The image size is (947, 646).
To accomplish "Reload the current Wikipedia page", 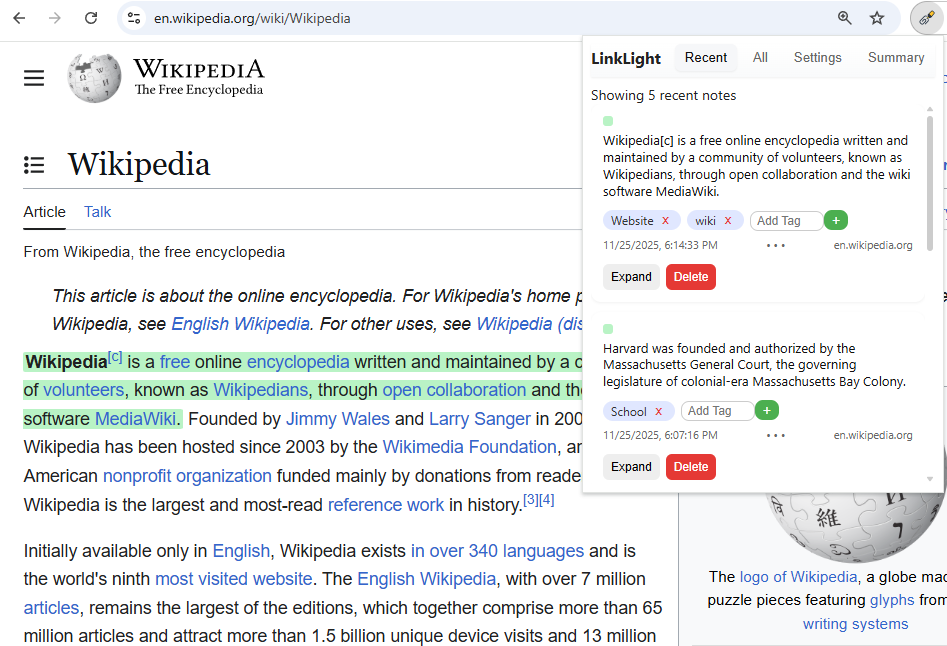I will click(91, 18).
